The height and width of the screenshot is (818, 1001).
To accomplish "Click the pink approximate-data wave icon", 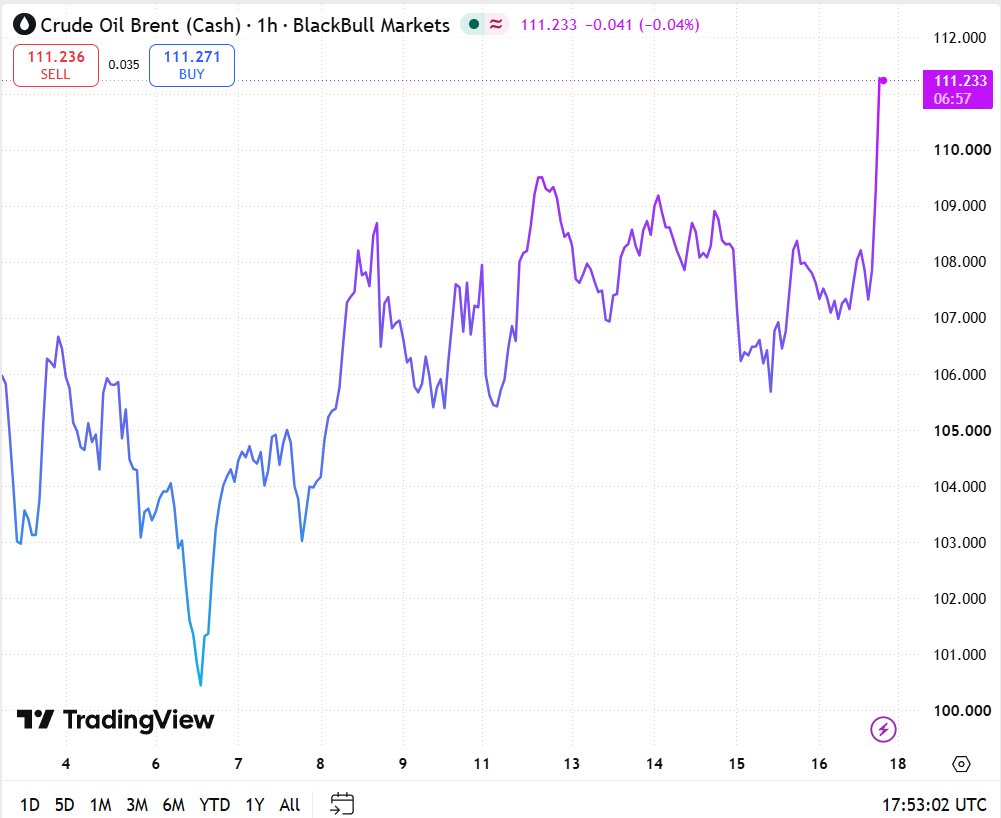I will [x=496, y=24].
